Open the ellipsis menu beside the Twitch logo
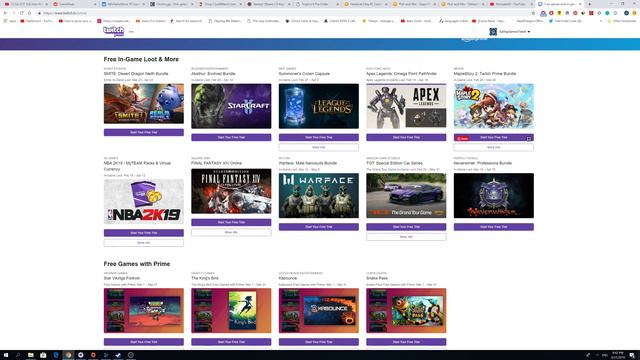The image size is (640, 360). pos(131,31)
